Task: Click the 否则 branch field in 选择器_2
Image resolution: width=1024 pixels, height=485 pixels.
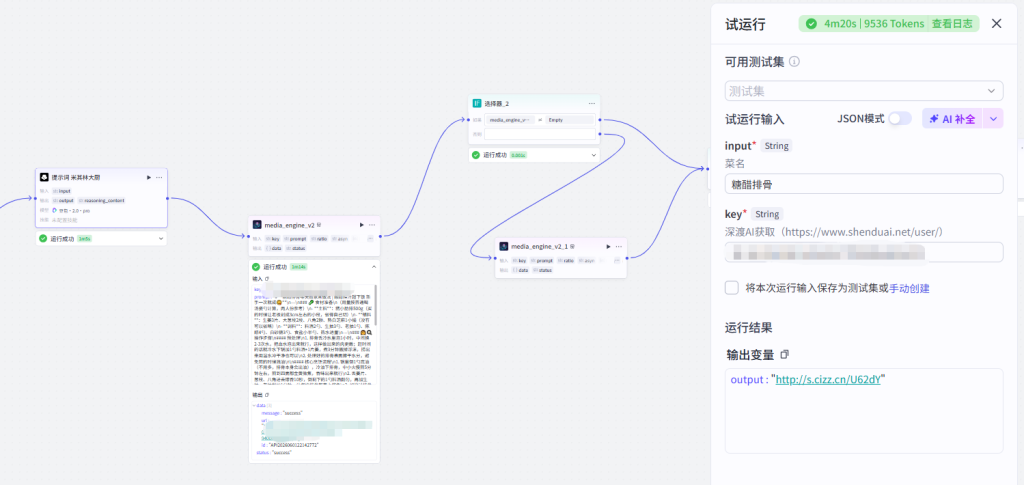Action: [x=541, y=134]
